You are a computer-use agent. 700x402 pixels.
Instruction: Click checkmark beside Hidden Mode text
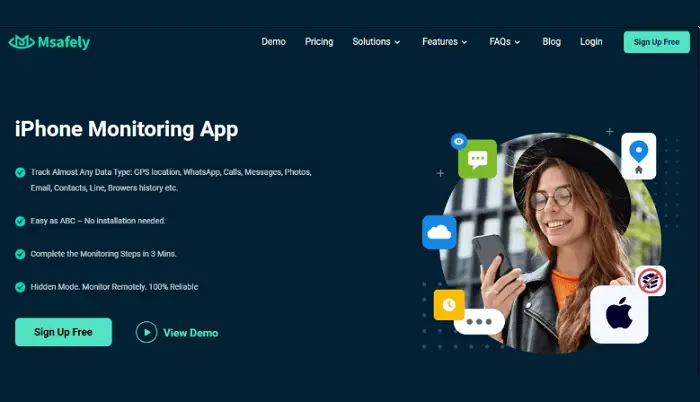[20, 287]
